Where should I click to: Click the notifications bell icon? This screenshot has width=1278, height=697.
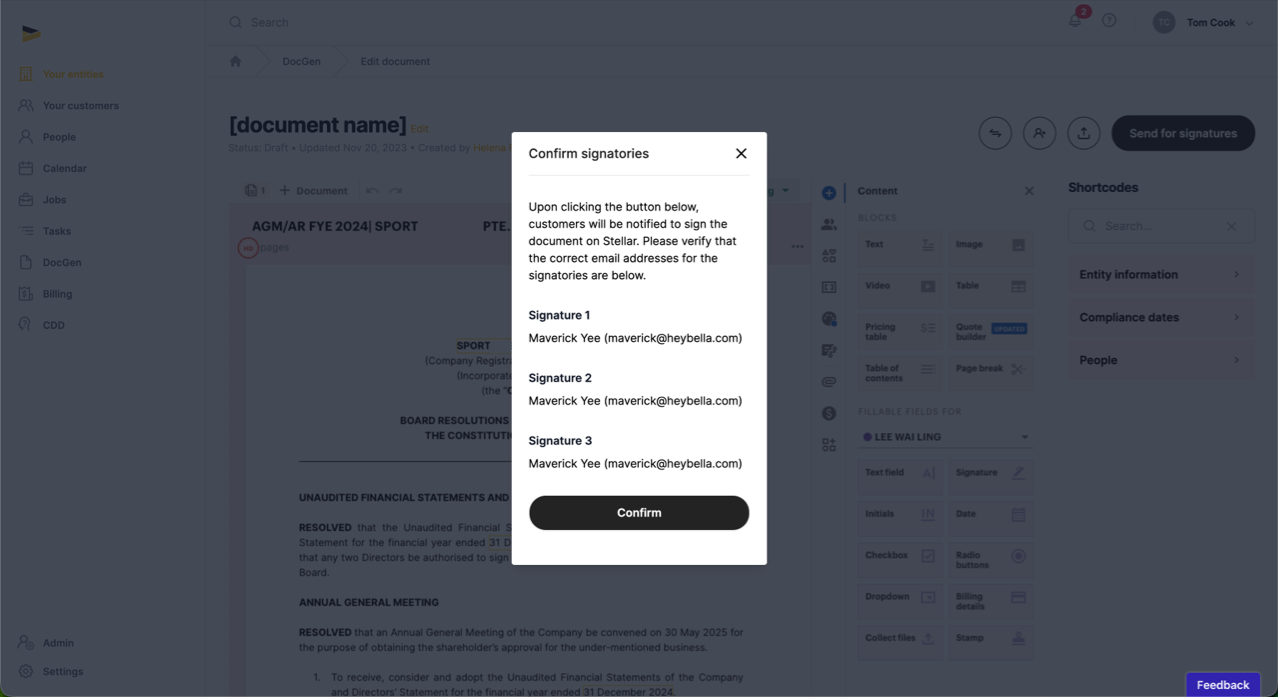coord(1075,21)
